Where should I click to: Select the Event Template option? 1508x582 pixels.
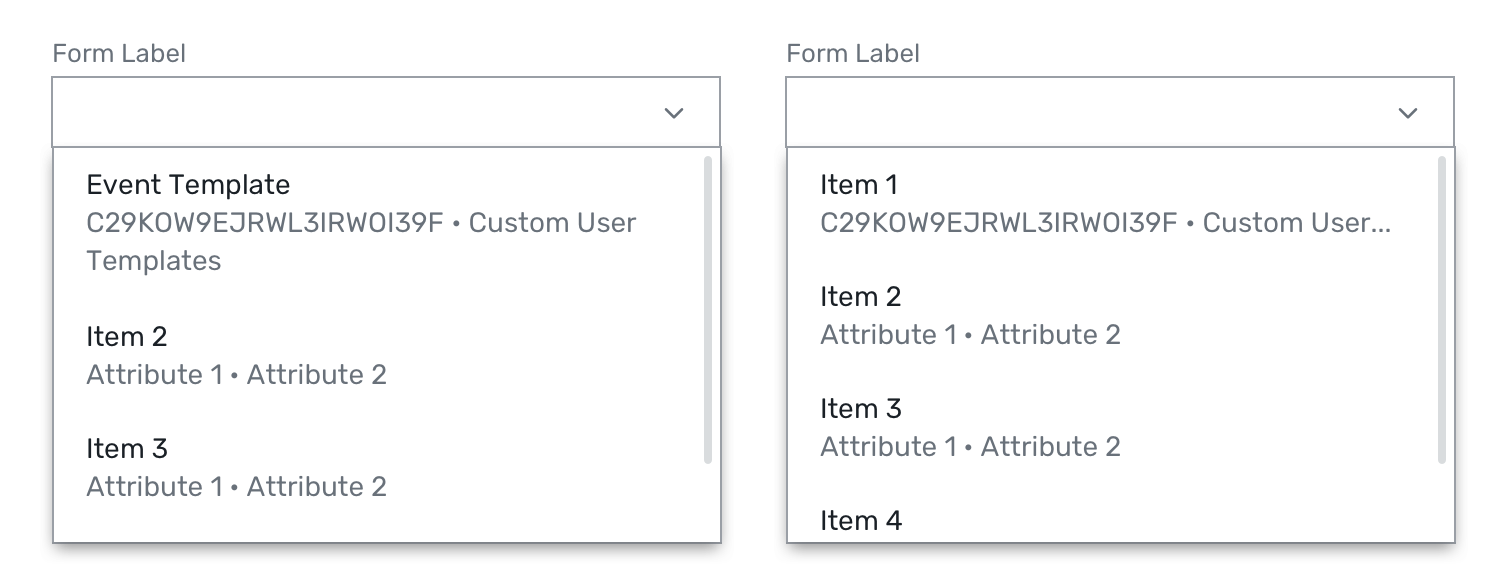378,222
